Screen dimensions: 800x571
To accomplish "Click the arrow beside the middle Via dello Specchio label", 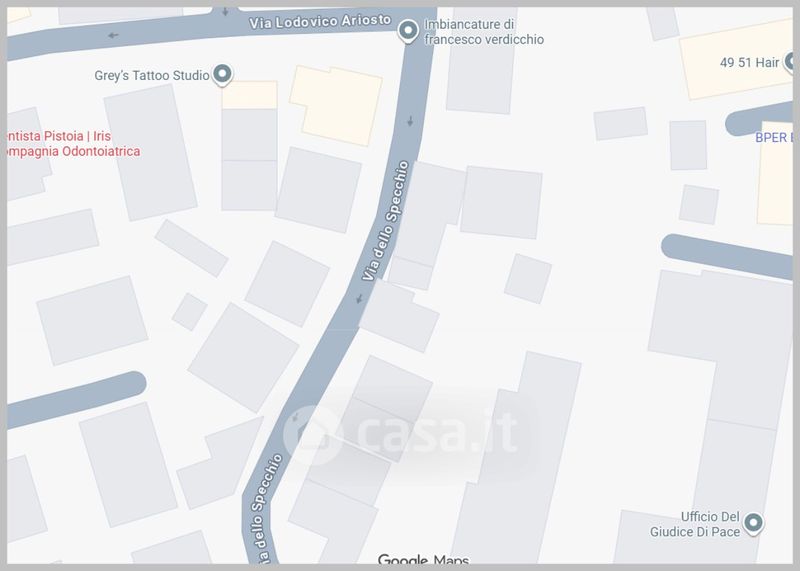I will click(359, 299).
